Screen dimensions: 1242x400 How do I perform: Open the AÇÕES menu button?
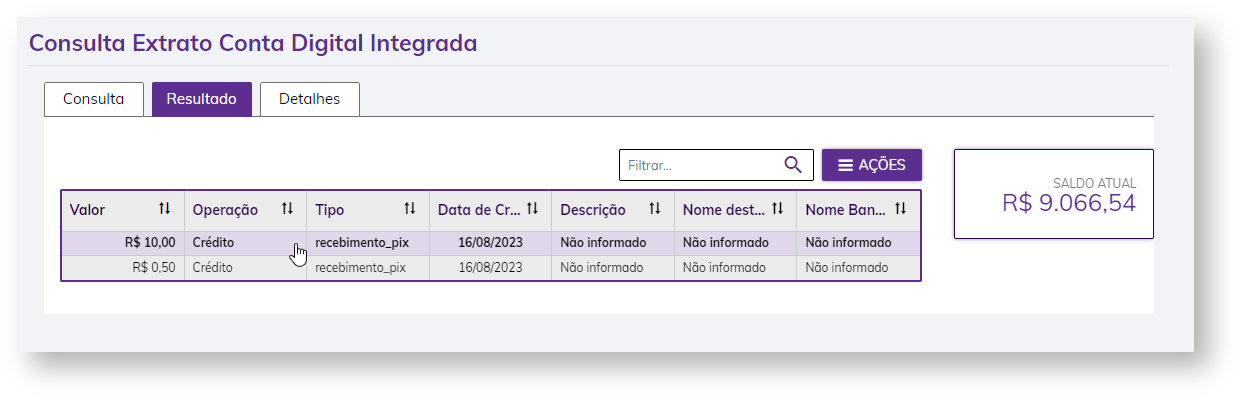pyautogui.click(x=871, y=165)
